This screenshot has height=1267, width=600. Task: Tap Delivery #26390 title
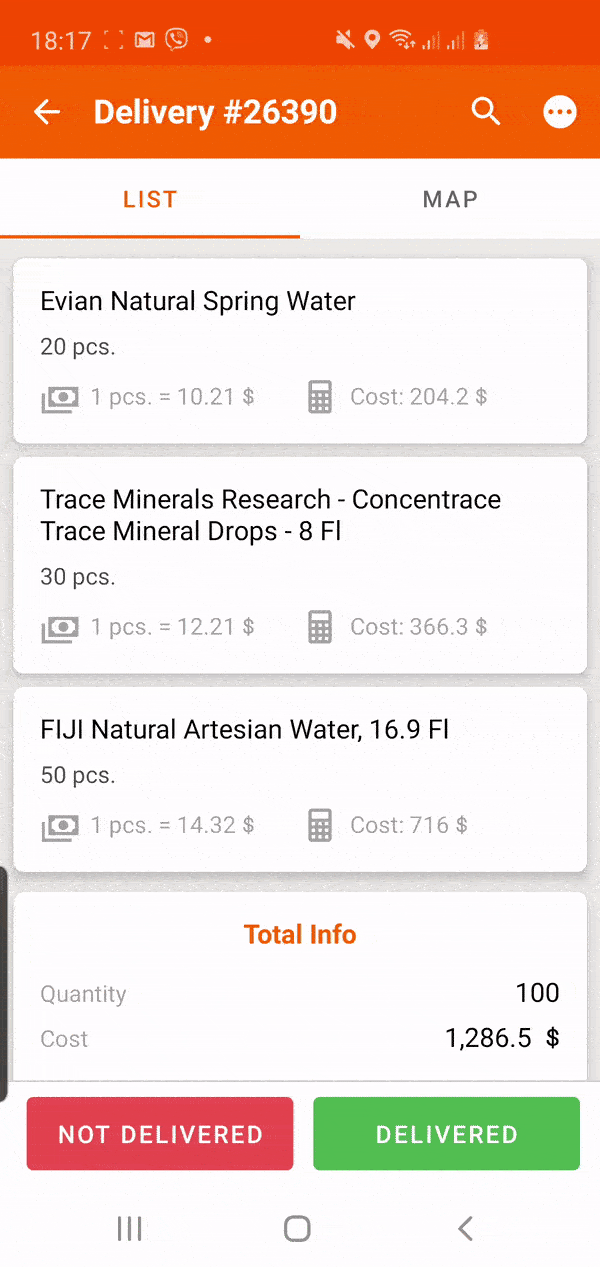(x=215, y=112)
